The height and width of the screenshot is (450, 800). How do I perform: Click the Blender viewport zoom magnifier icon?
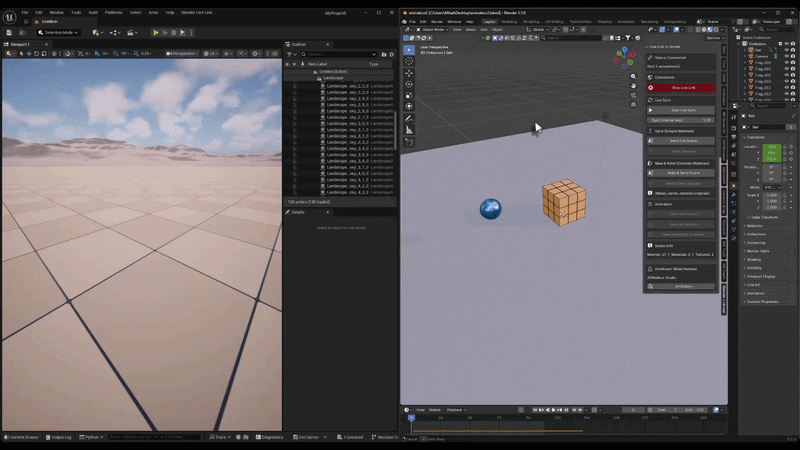[633, 77]
